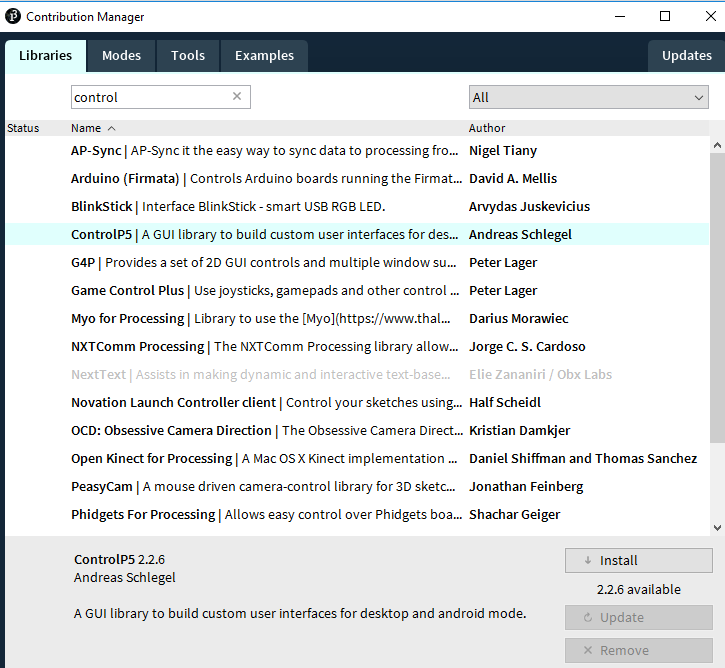
Task: Select the NXTComm Processing row
Action: 357,347
